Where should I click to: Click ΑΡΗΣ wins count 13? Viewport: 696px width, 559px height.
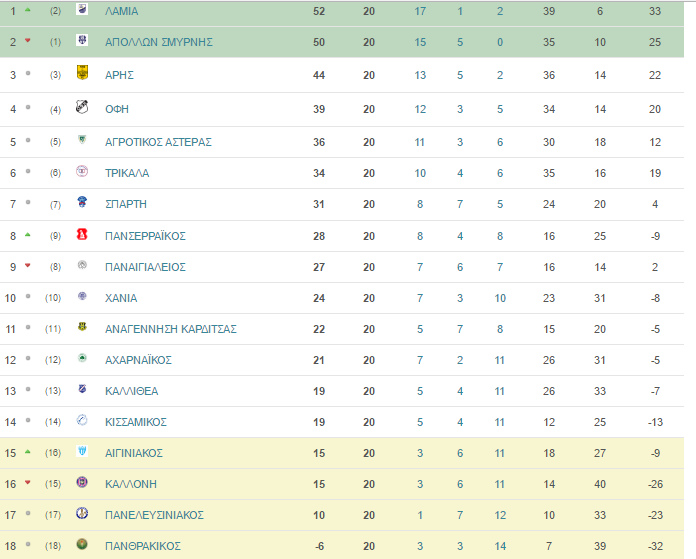(420, 75)
